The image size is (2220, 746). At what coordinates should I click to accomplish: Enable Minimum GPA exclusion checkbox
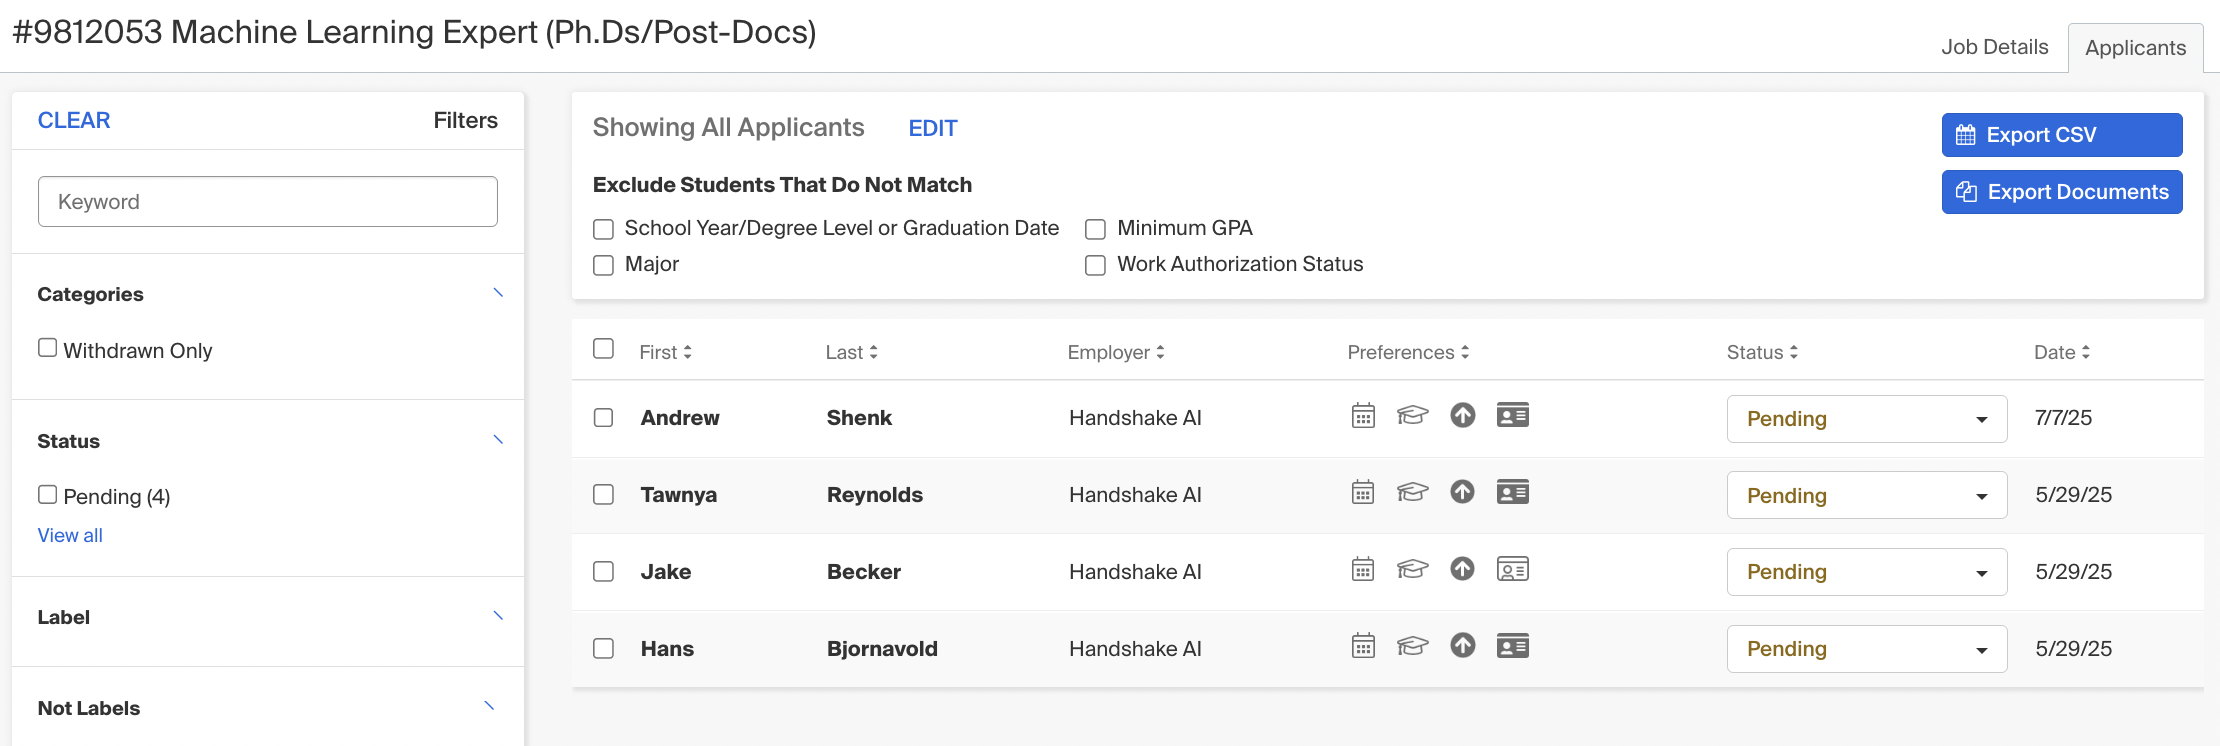pyautogui.click(x=1095, y=229)
